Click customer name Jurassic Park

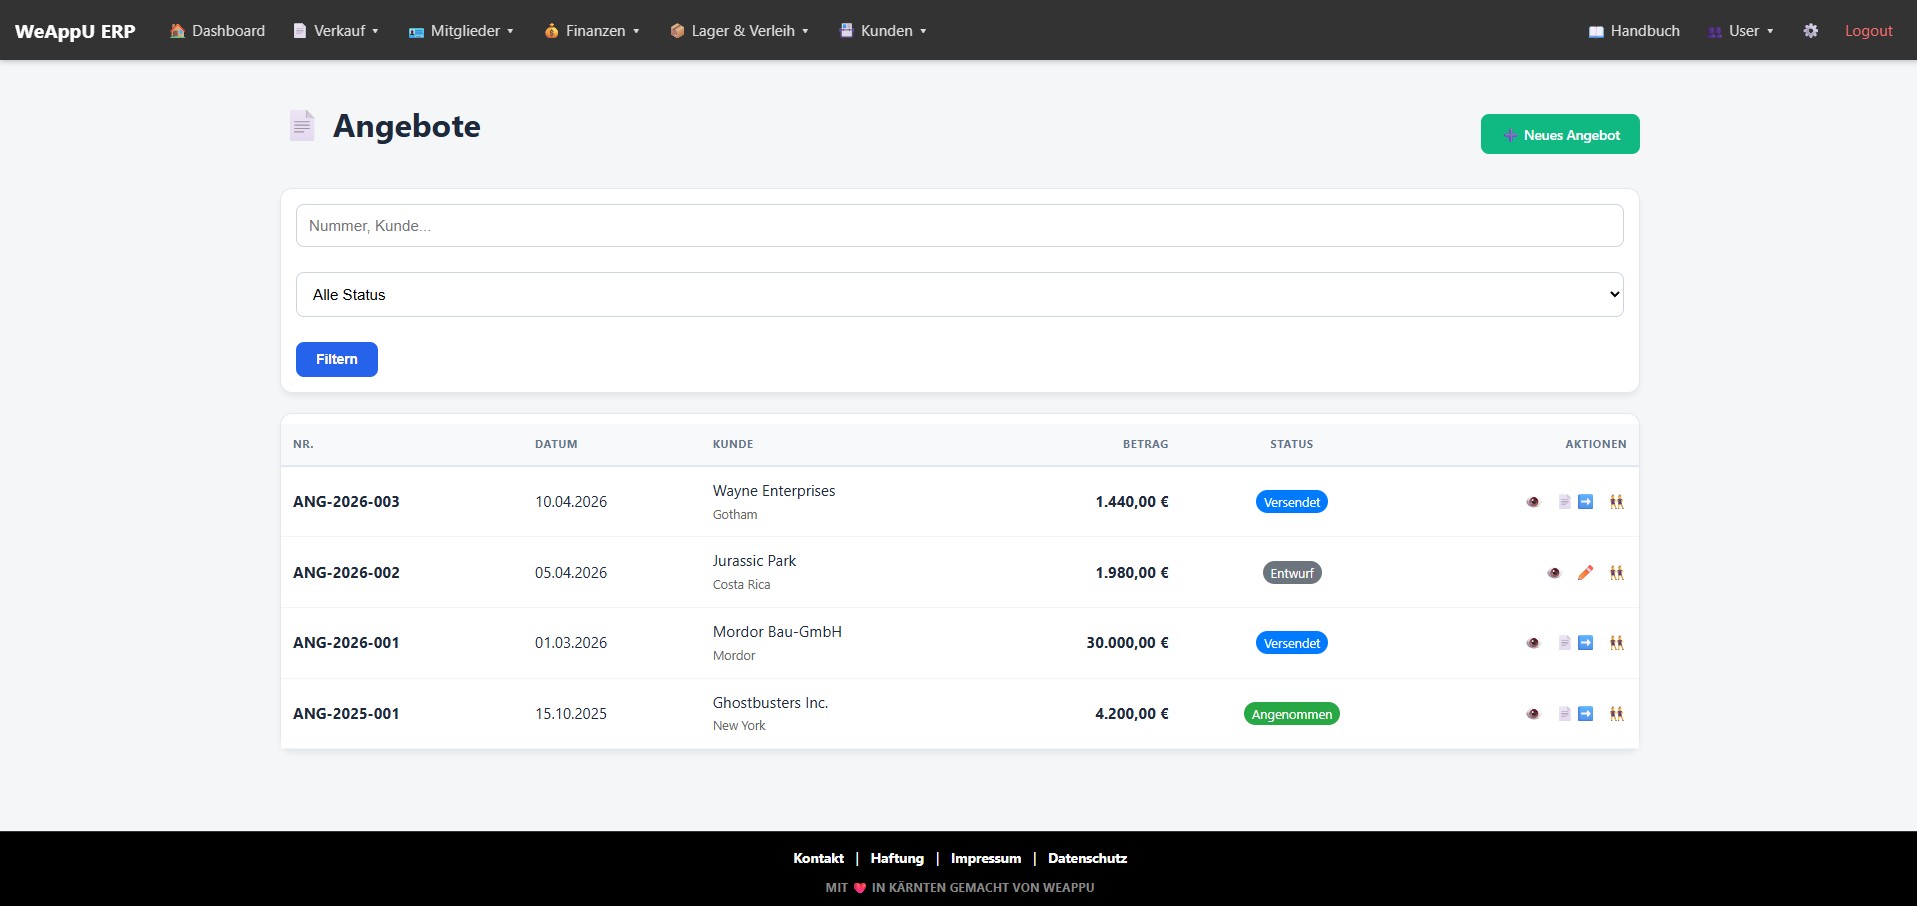coord(754,561)
